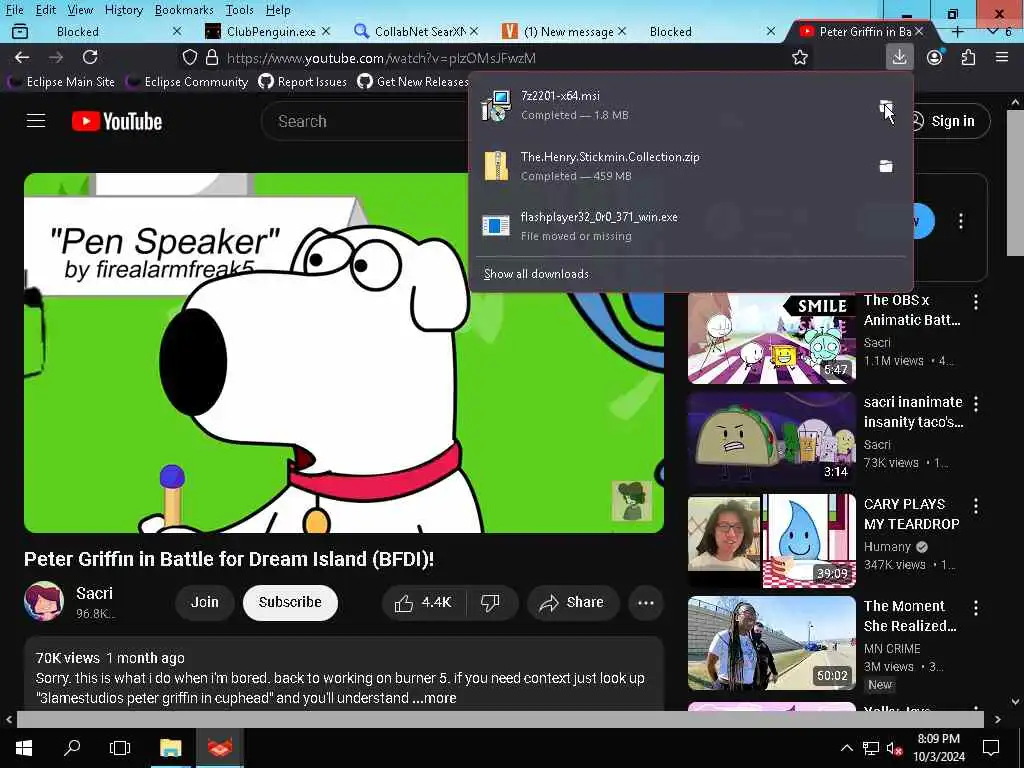Viewport: 1024px width, 768px height.
Task: Open Get New Releases bookmark
Action: coord(413,82)
